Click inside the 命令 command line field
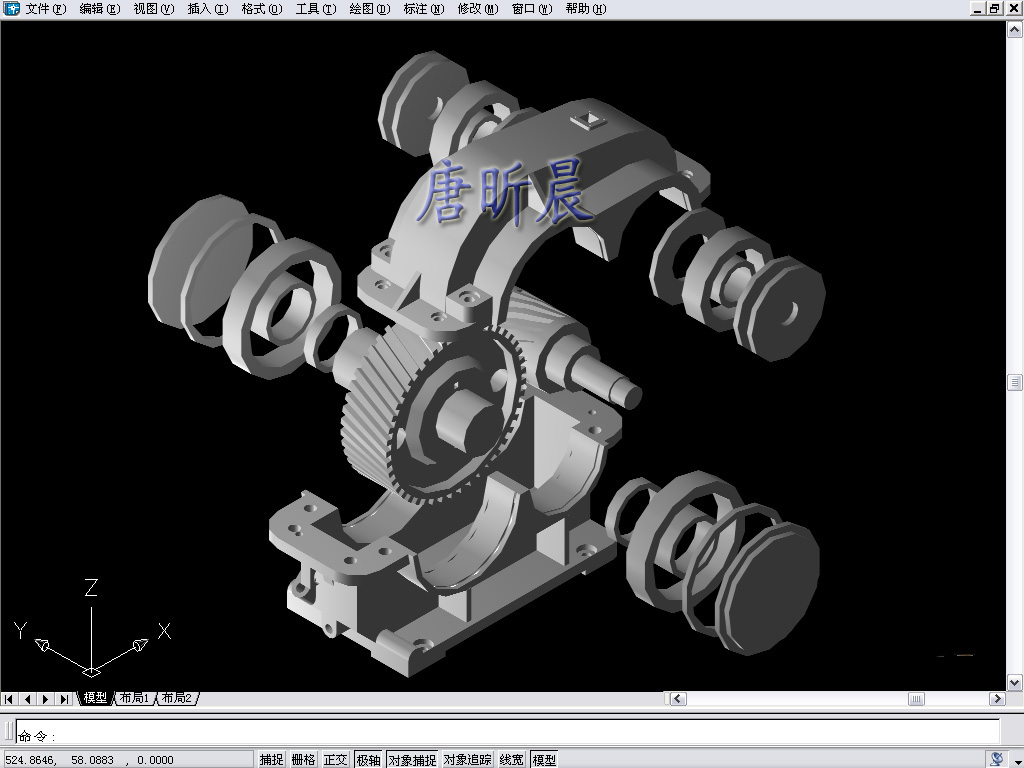Image resolution: width=1024 pixels, height=768 pixels. tap(507, 732)
